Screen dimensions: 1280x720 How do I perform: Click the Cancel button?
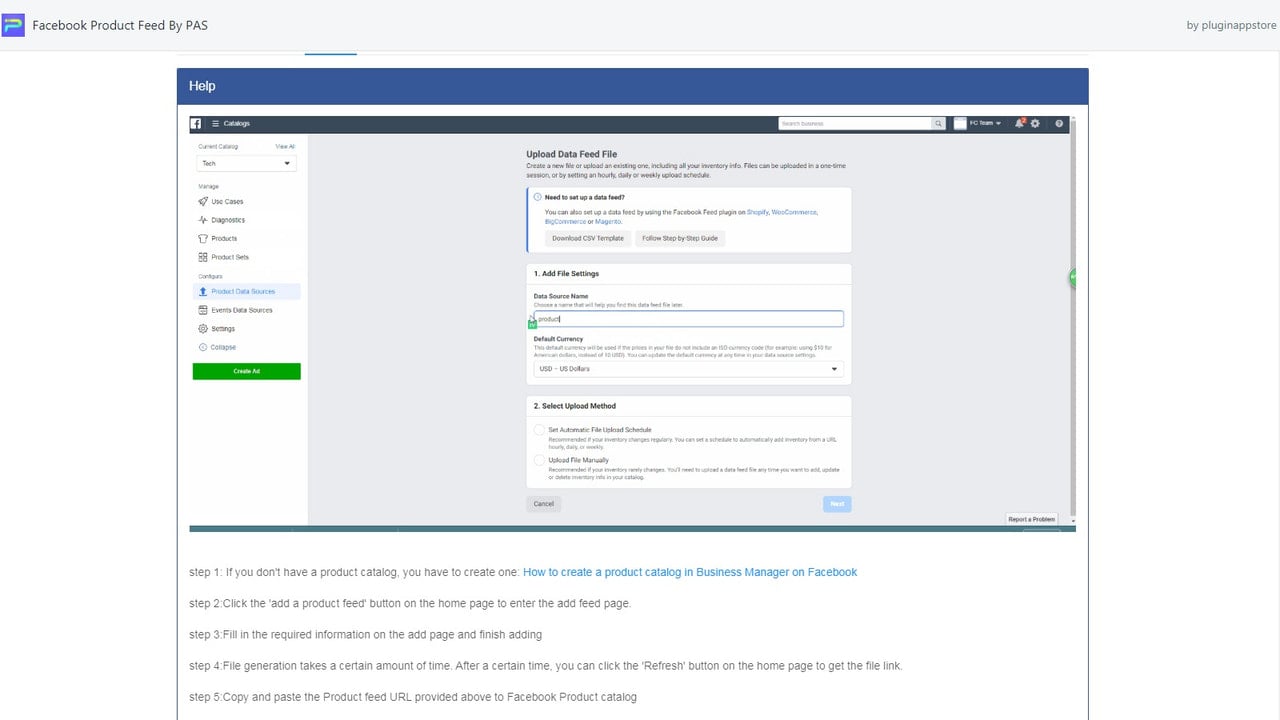(x=543, y=504)
